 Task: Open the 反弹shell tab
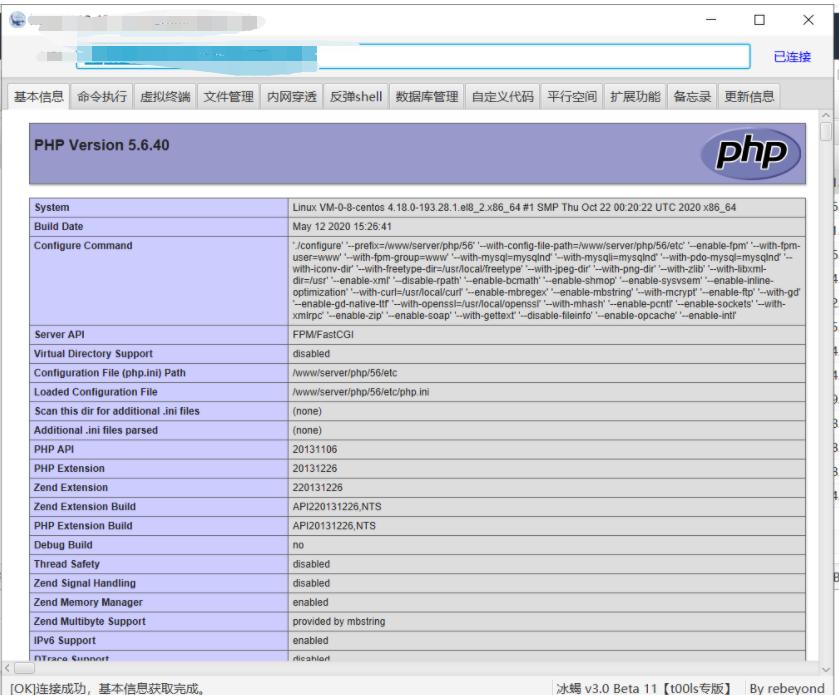click(x=356, y=96)
